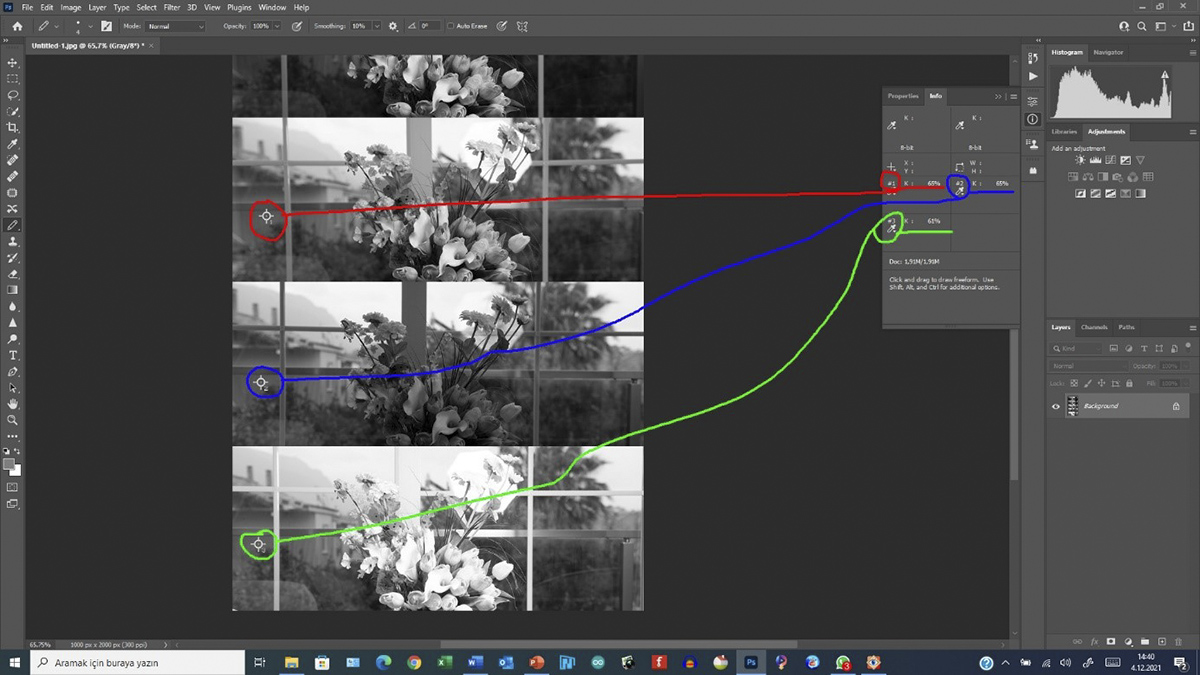Open the smoothing options gear
1200x675 pixels.
[x=393, y=26]
